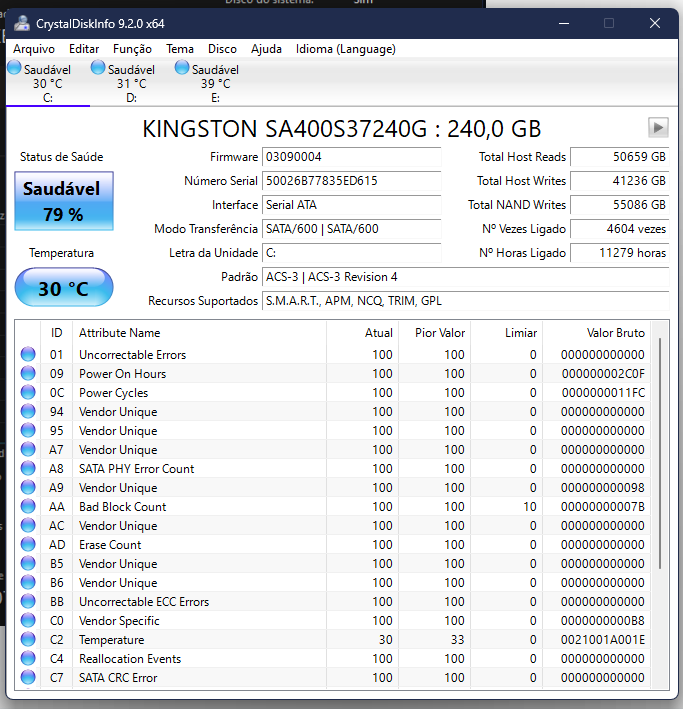Open the Editar menu
Screen dimensions: 683x709
click(x=84, y=49)
